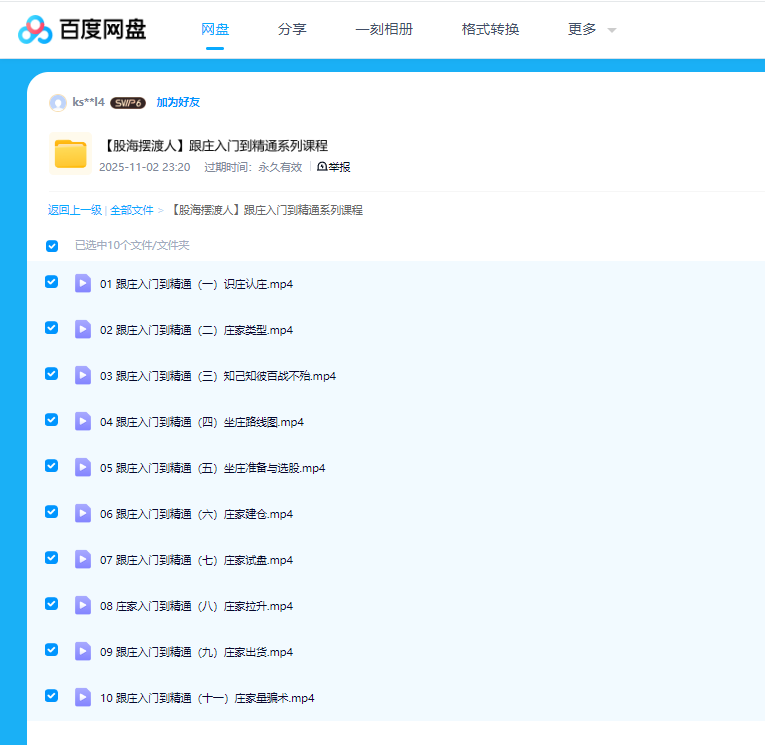
Task: Click the 加为好友 link
Action: click(178, 102)
